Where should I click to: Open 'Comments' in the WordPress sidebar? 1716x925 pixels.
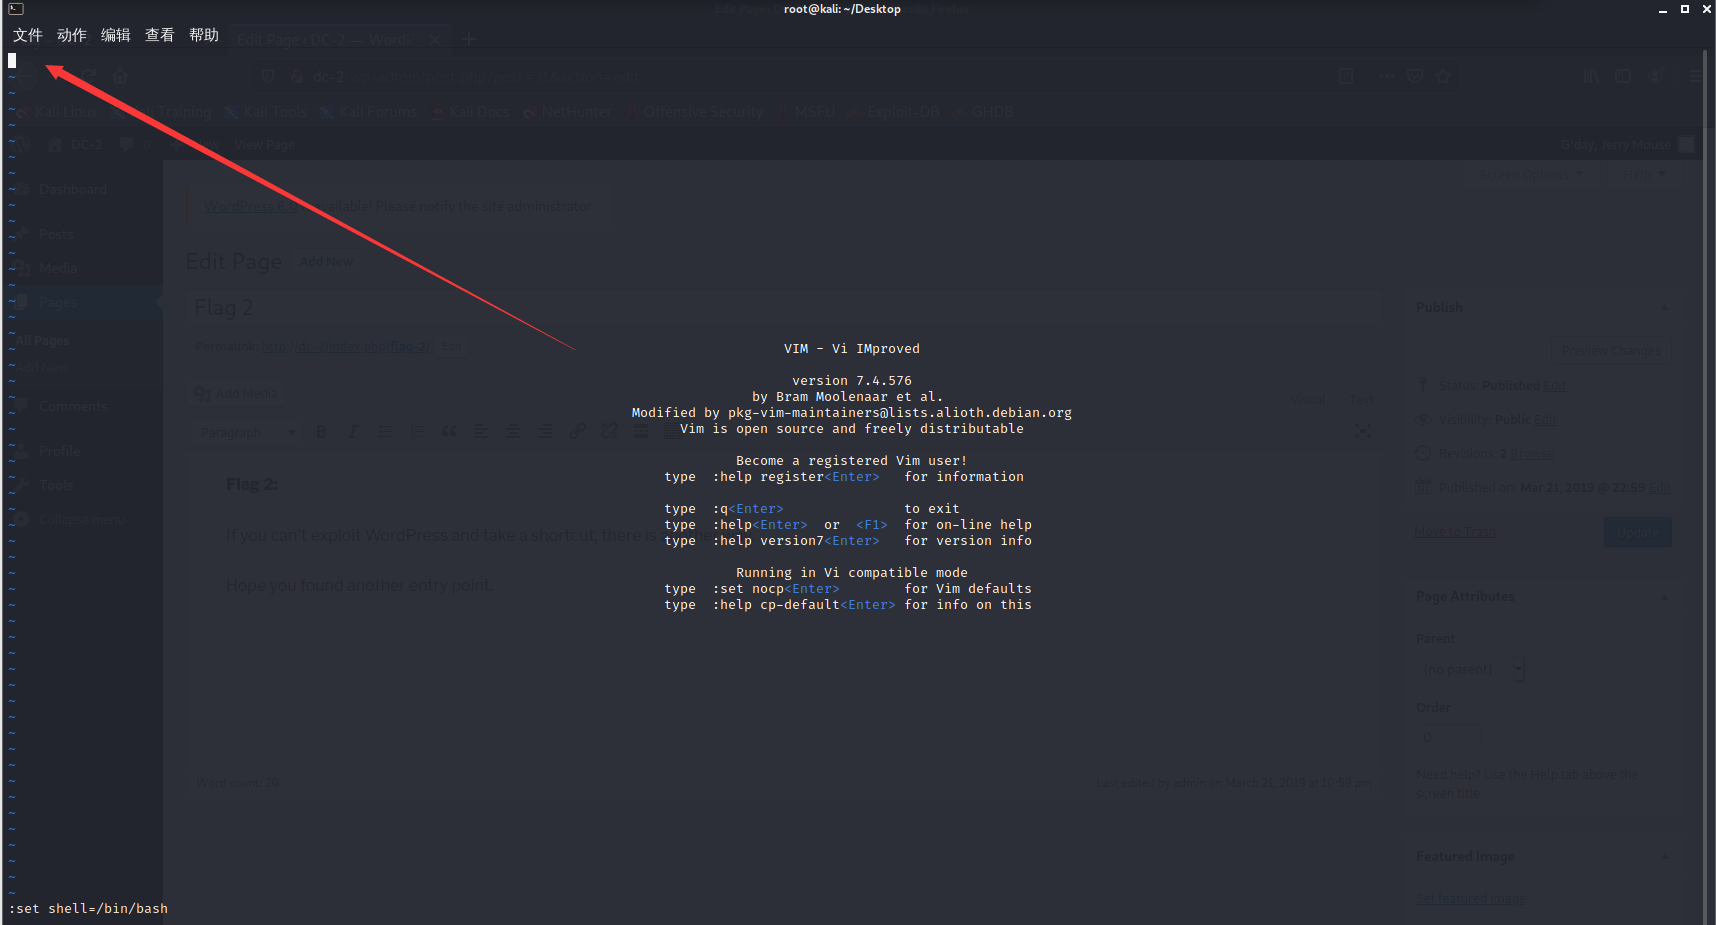(73, 406)
